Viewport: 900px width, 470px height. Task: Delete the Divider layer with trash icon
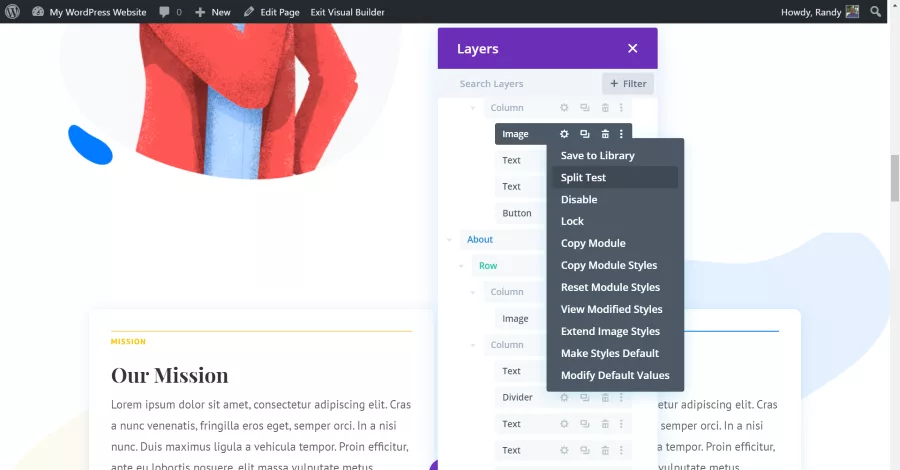pos(605,397)
